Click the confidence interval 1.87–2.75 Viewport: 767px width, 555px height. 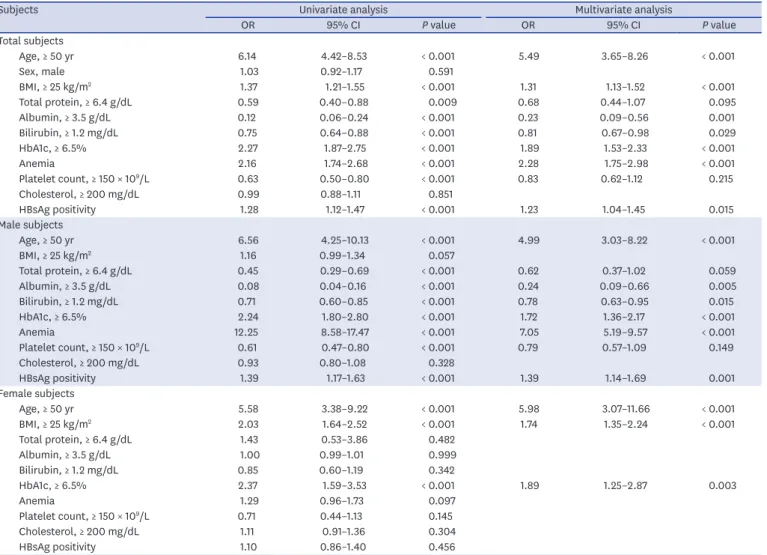click(345, 148)
